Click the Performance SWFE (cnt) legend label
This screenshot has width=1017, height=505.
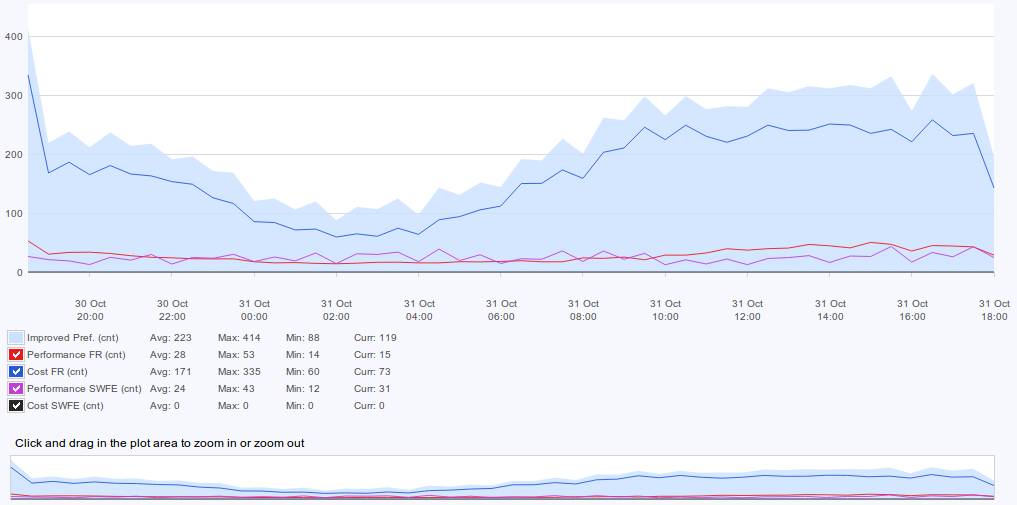84,388
